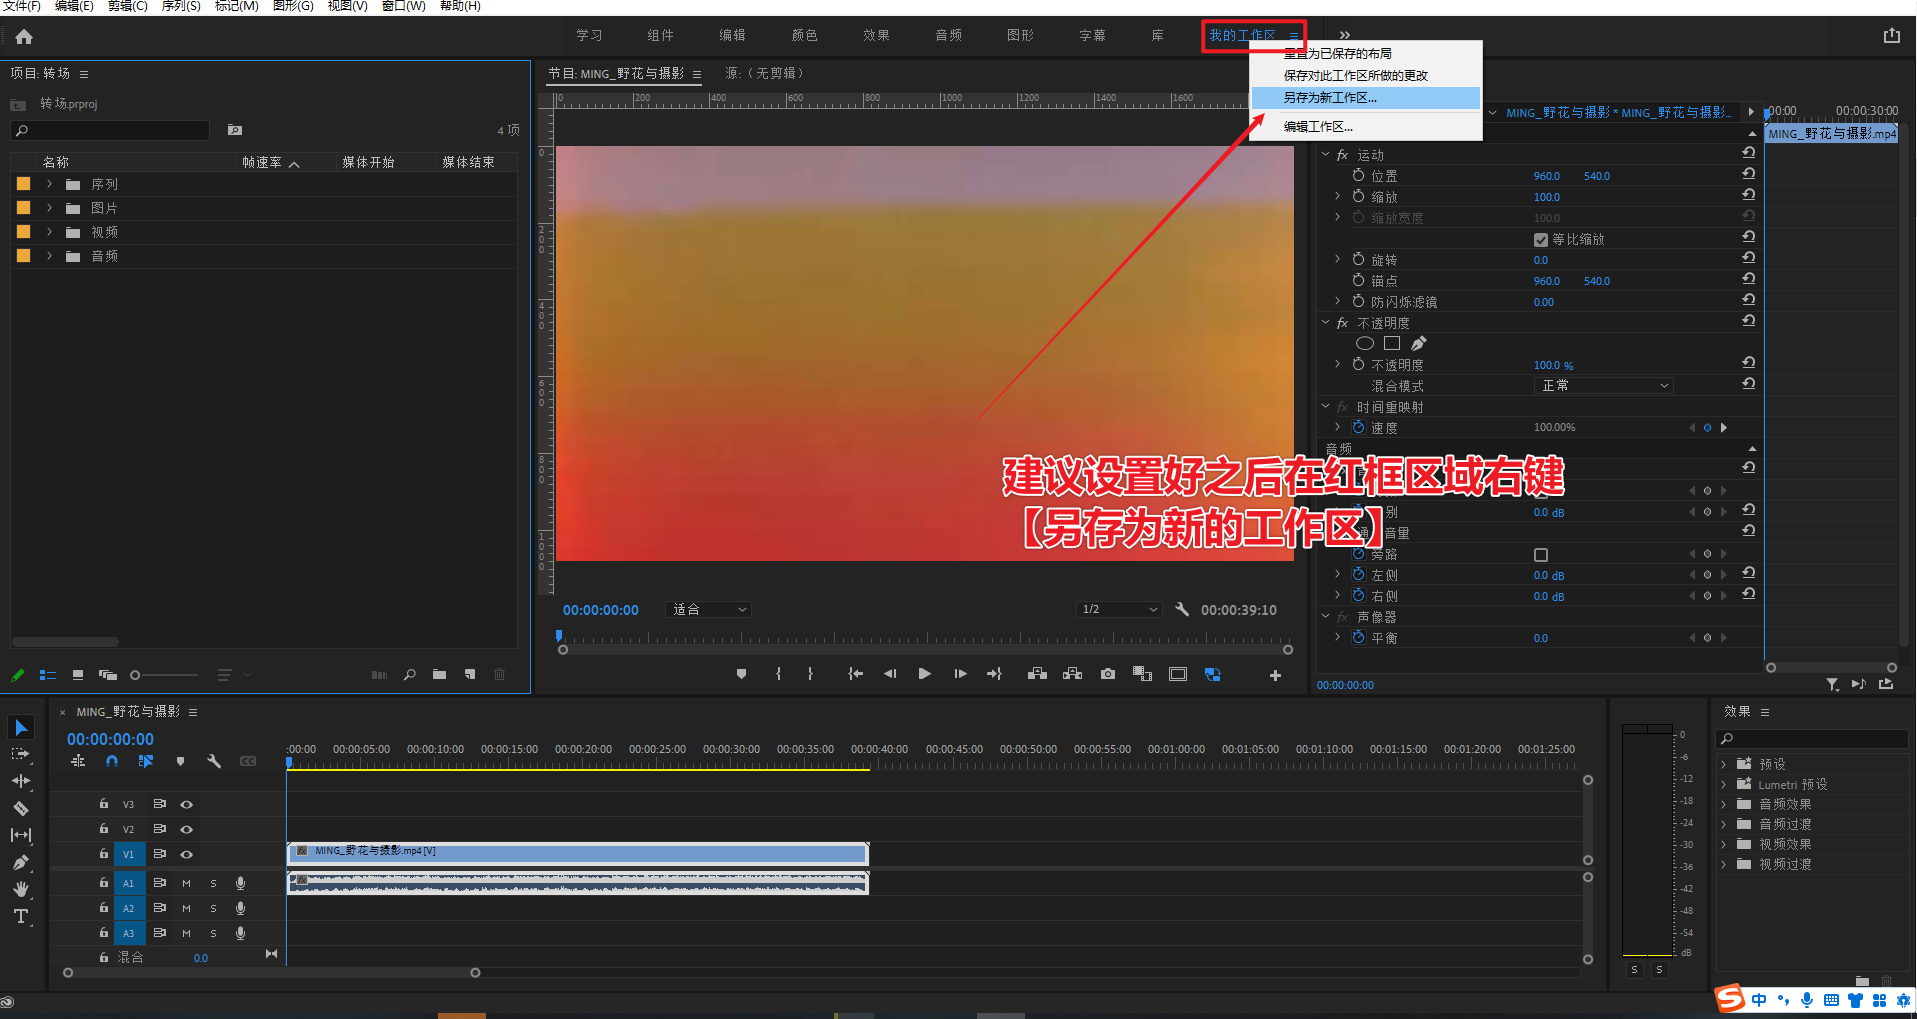Toggle uniform scale checkbox
Image resolution: width=1917 pixels, height=1019 pixels.
point(1541,240)
